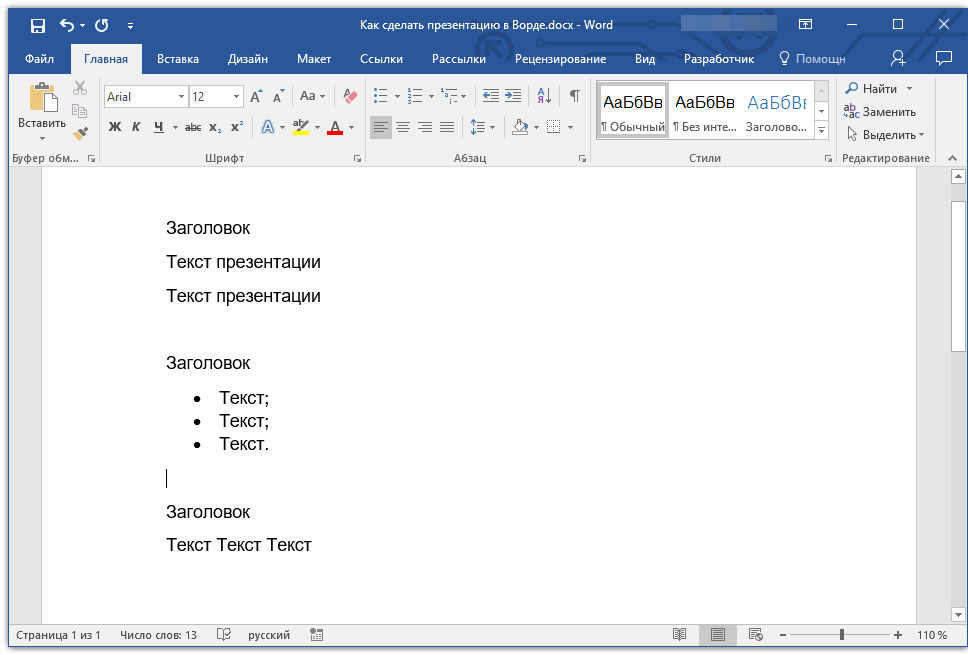Show paragraph marks with pilcrow icon

click(x=574, y=96)
